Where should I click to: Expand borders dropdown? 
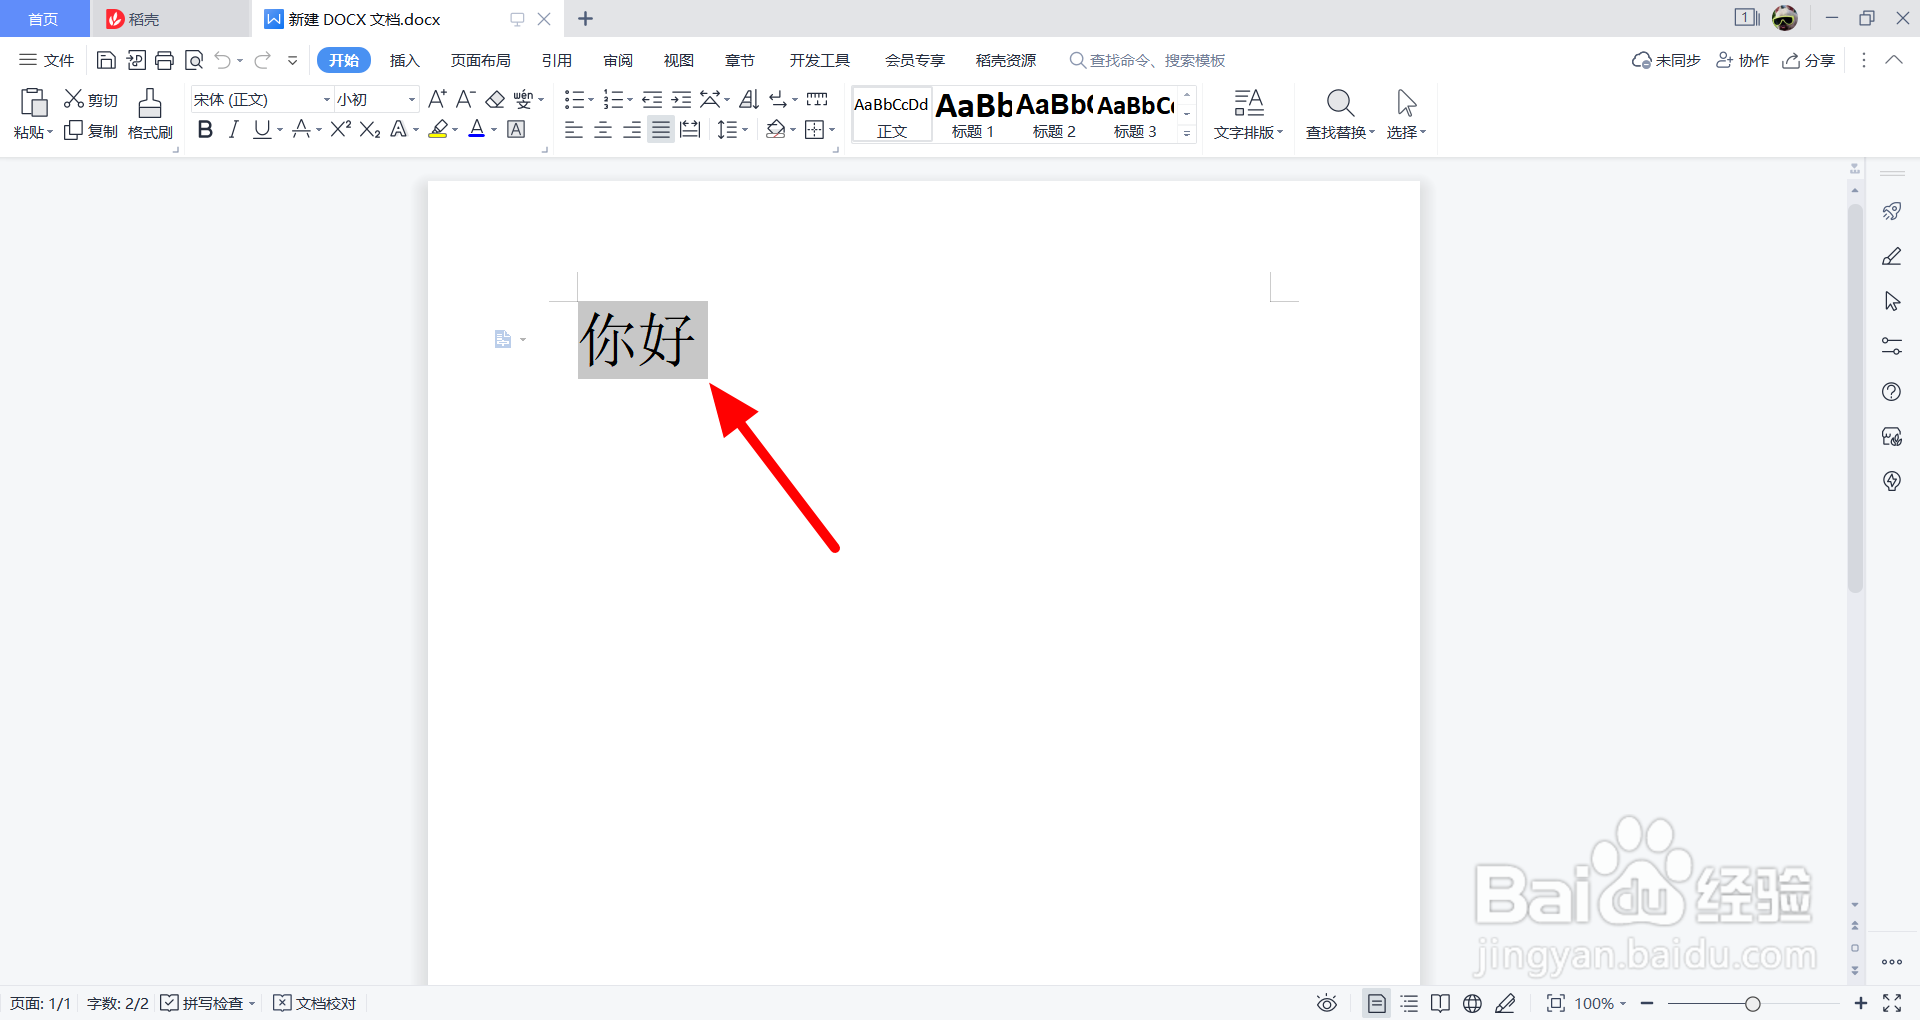(832, 130)
